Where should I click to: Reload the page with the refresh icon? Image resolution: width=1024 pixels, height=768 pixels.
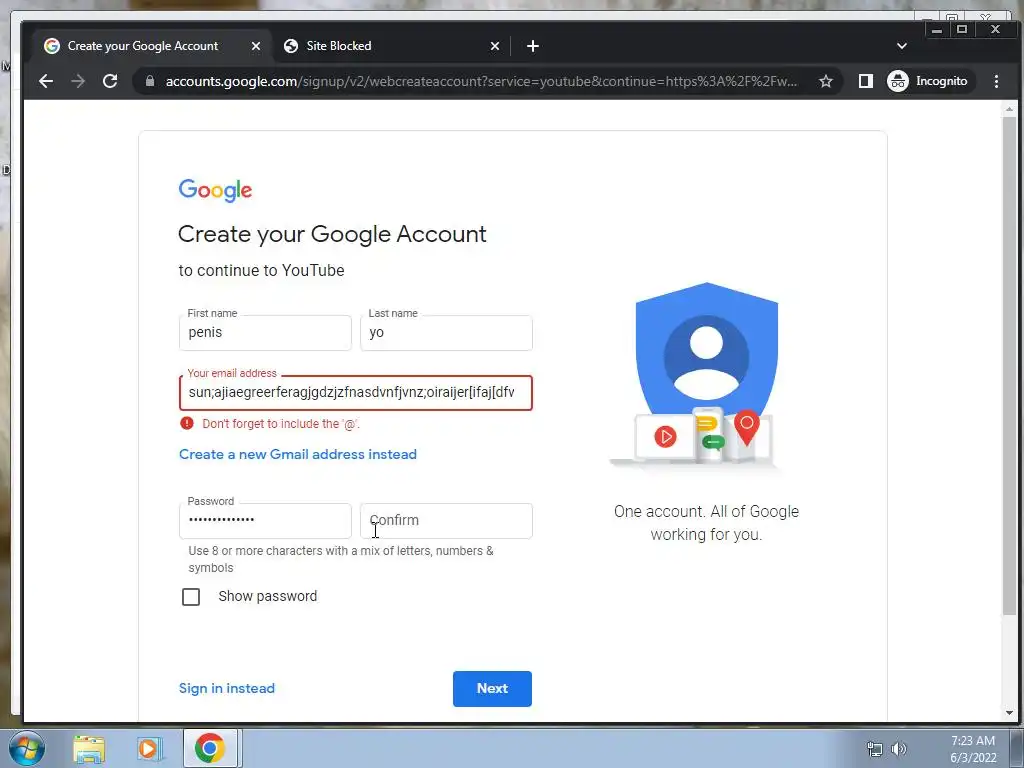[x=110, y=81]
